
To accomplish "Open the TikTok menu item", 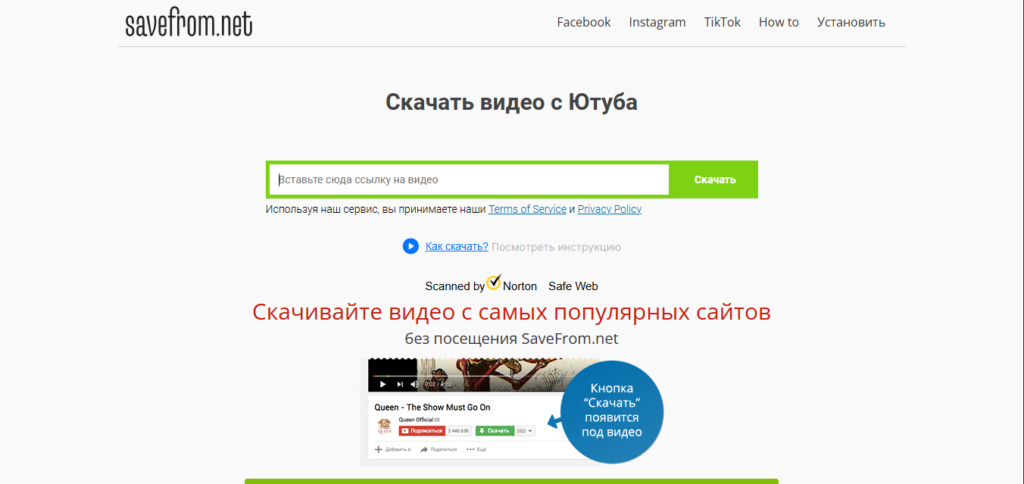I will pos(722,22).
